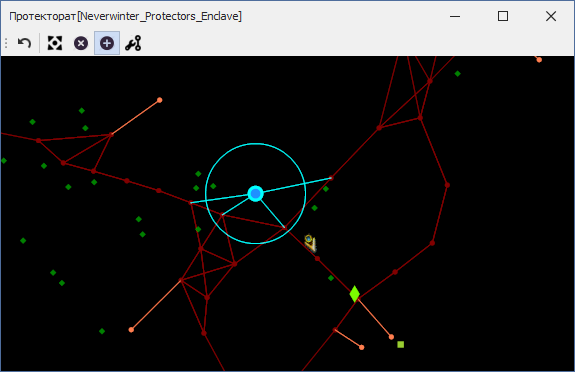Click node at right end of longest cyan line

tap(331, 178)
